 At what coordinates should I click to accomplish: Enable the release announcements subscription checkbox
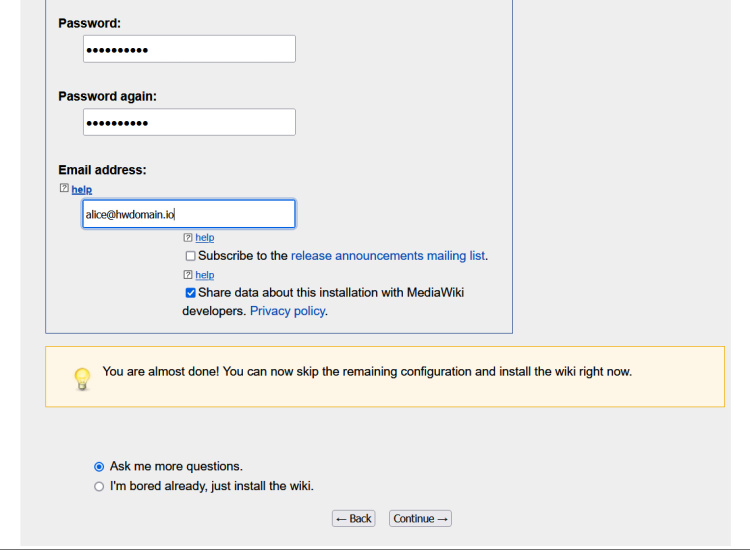pyautogui.click(x=190, y=256)
